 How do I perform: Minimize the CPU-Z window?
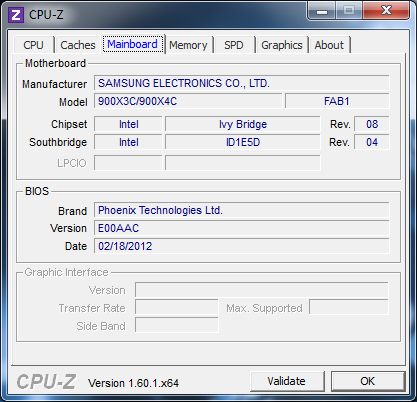tap(322, 11)
